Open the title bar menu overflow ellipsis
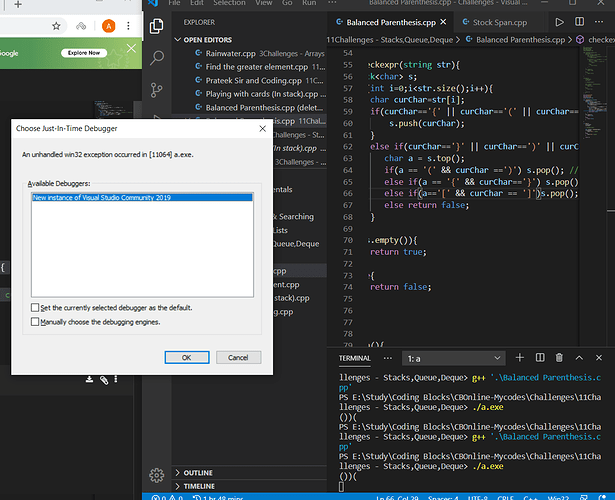 pyautogui.click(x=332, y=3)
